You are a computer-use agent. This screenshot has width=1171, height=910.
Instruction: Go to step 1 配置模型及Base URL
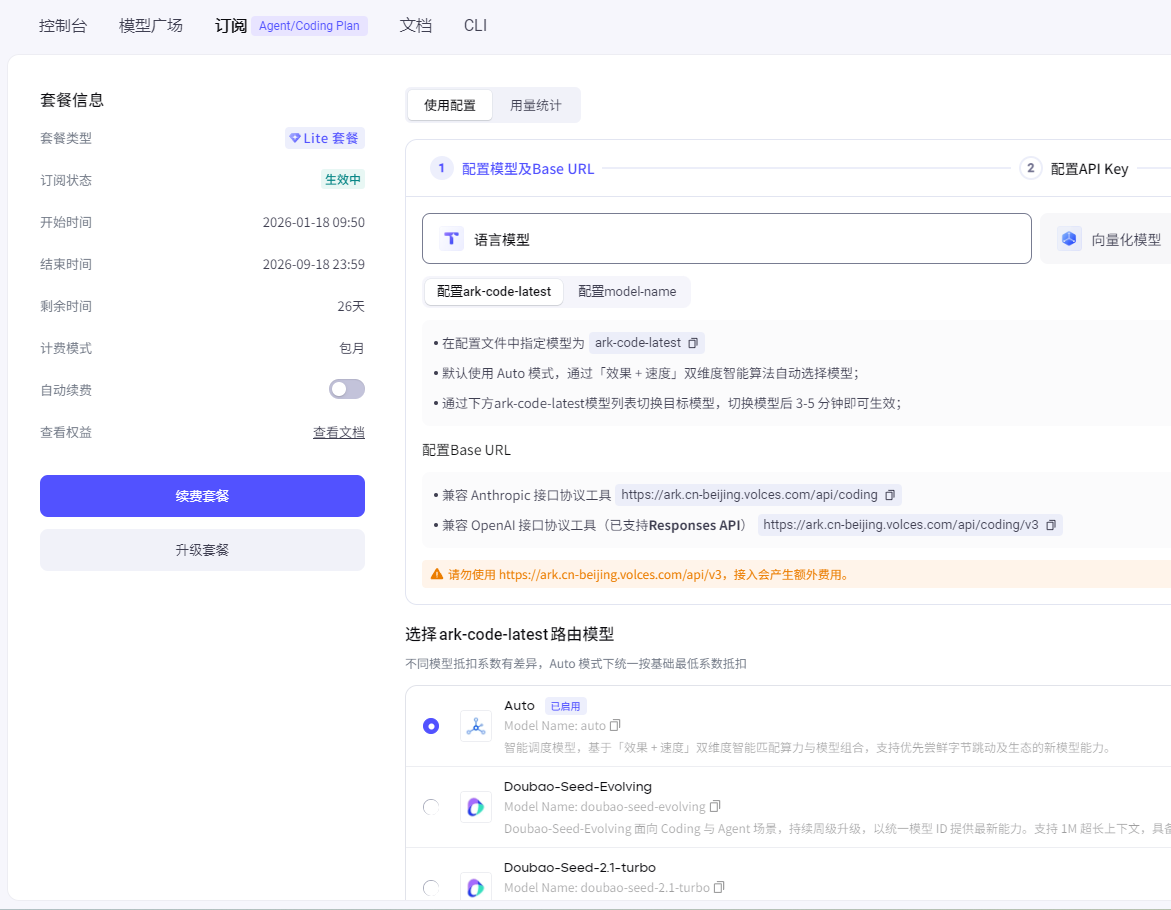512,169
